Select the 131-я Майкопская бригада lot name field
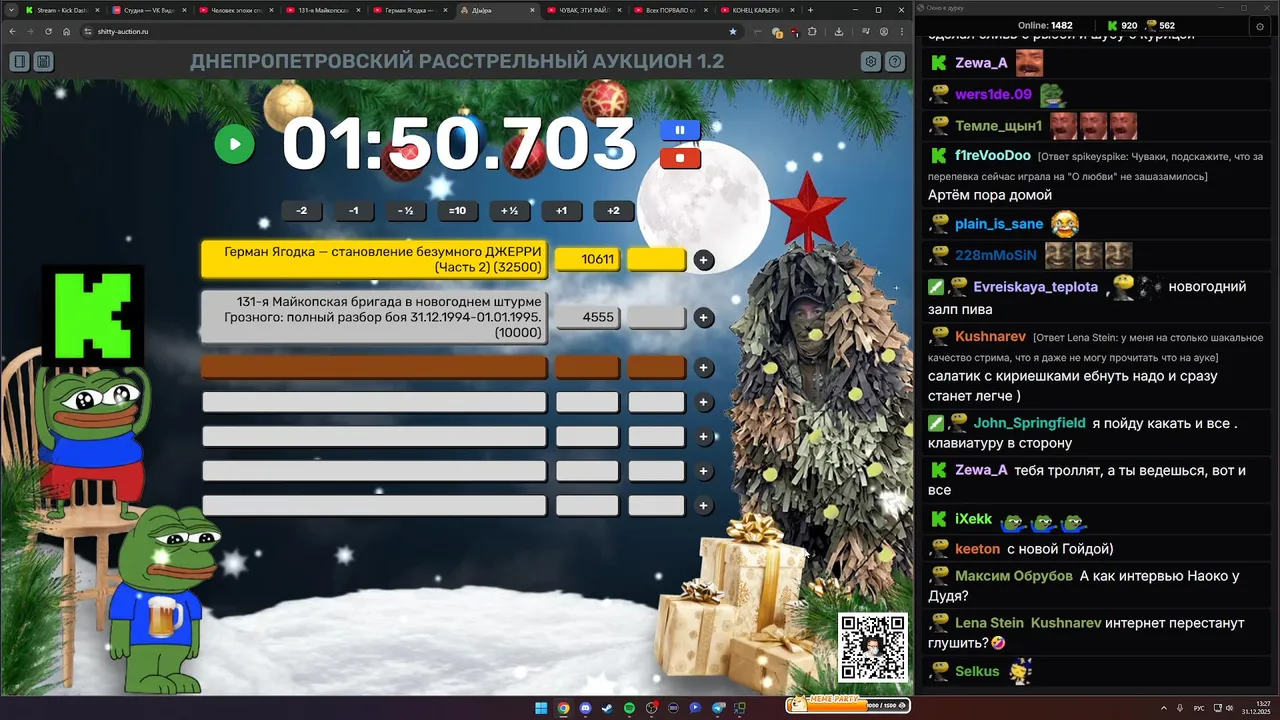The width and height of the screenshot is (1280, 720). (x=374, y=317)
